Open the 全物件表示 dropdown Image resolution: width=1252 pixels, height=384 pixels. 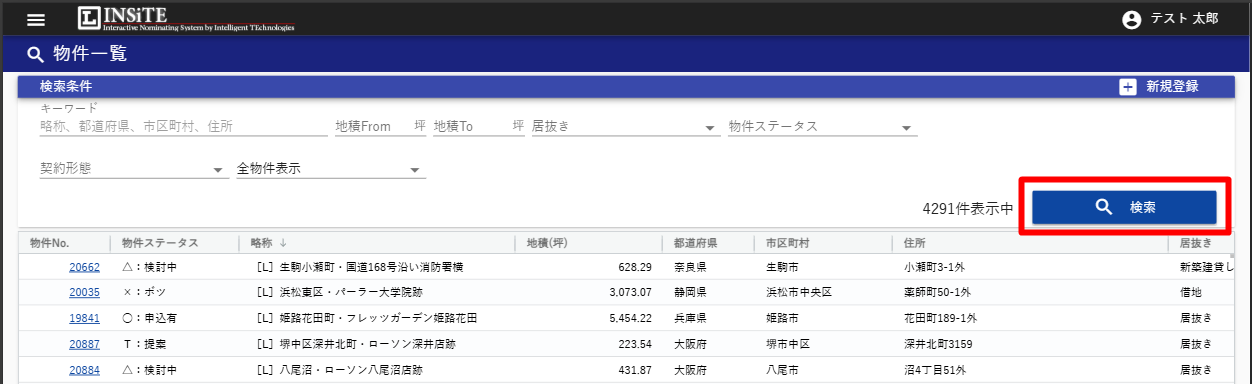point(331,169)
